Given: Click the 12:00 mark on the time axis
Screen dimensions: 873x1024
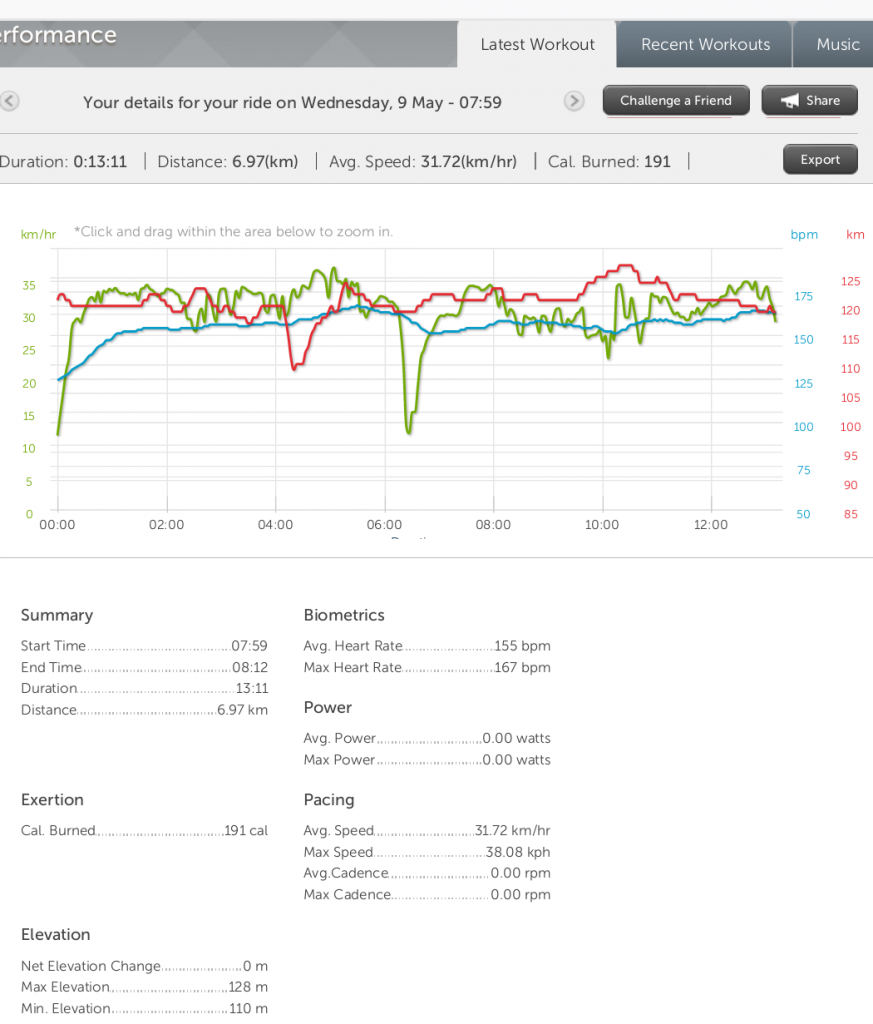Looking at the screenshot, I should 711,525.
